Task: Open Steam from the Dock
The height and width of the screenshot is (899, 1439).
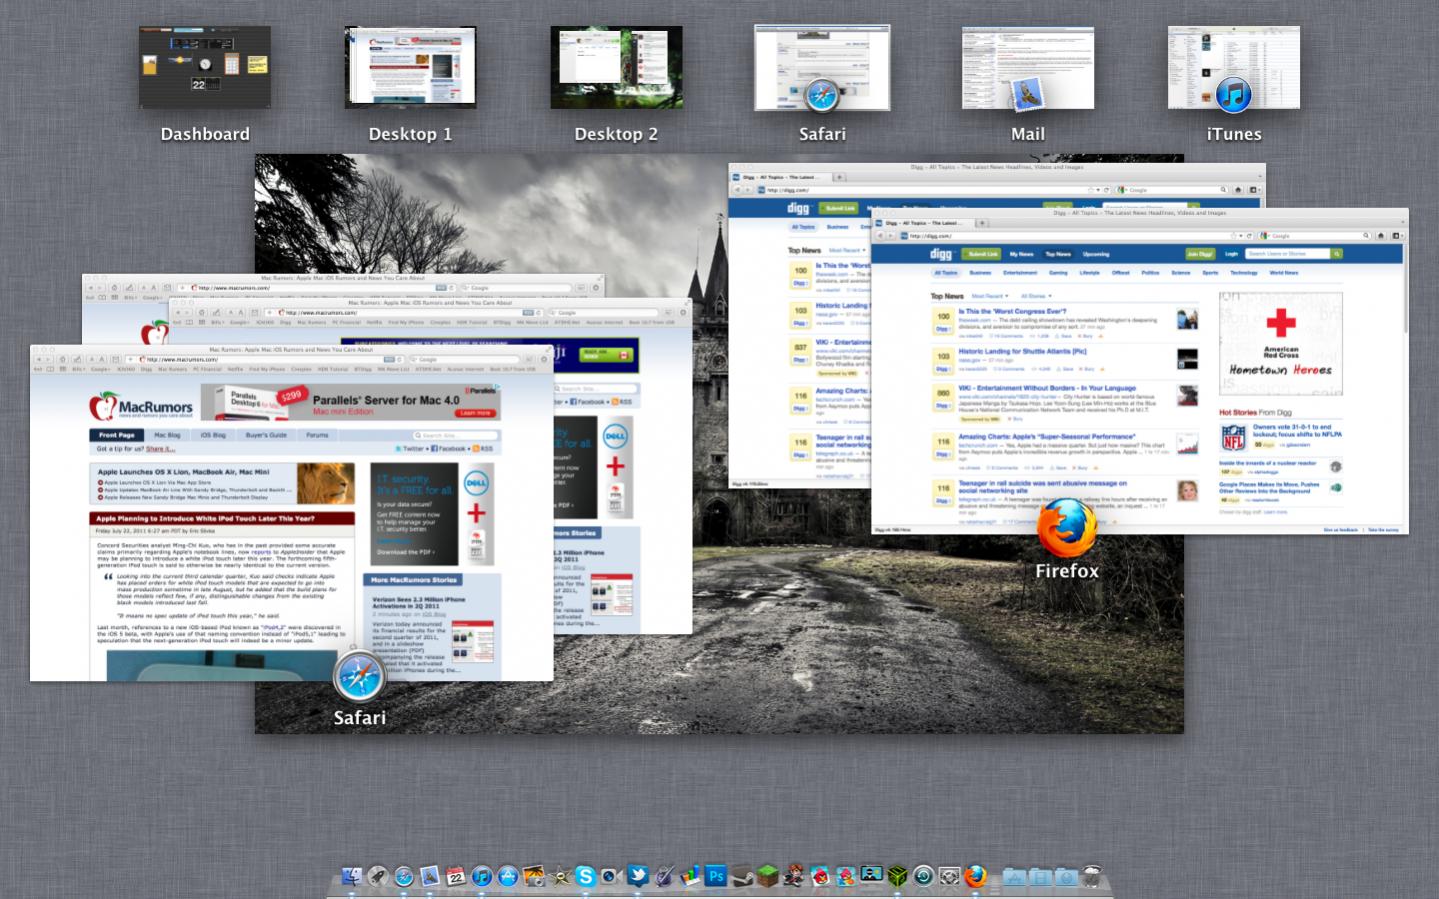Action: click(742, 877)
